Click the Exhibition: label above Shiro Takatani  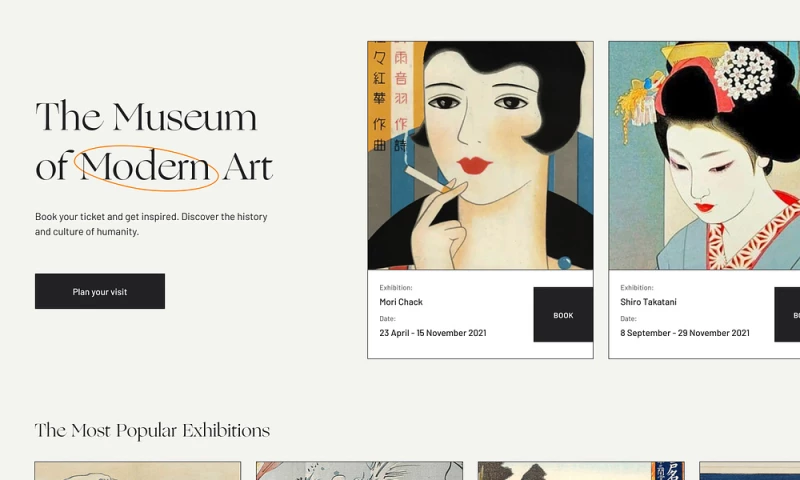[x=637, y=288]
